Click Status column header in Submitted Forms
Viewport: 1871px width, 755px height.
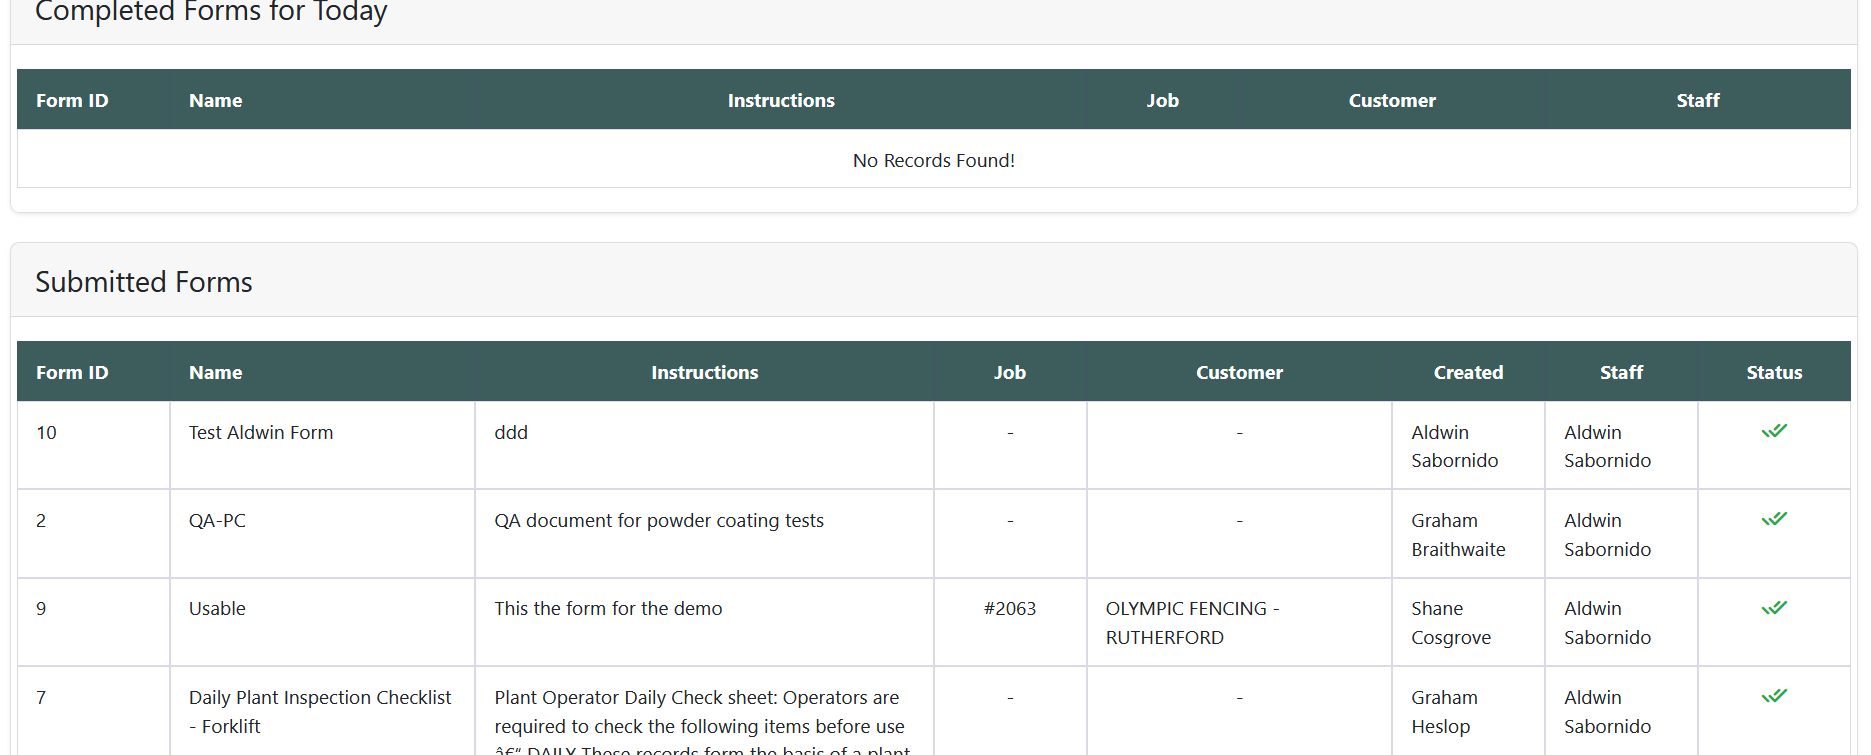[1773, 372]
